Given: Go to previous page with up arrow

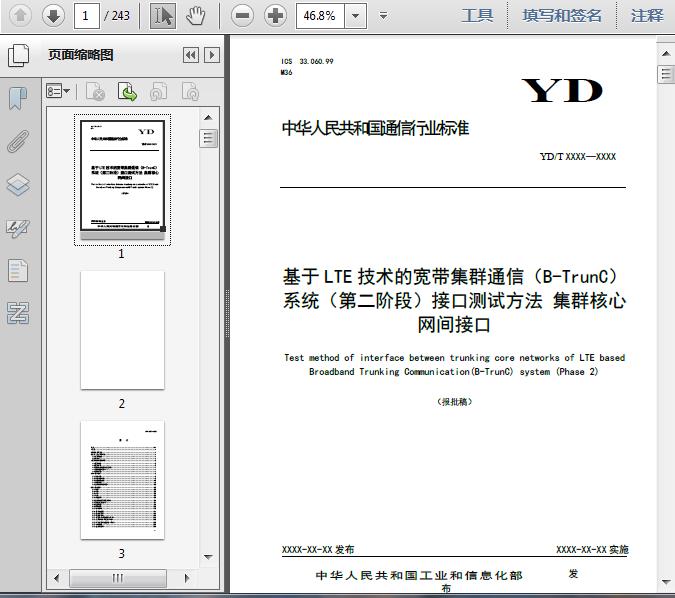Looking at the screenshot, I should [x=20, y=16].
